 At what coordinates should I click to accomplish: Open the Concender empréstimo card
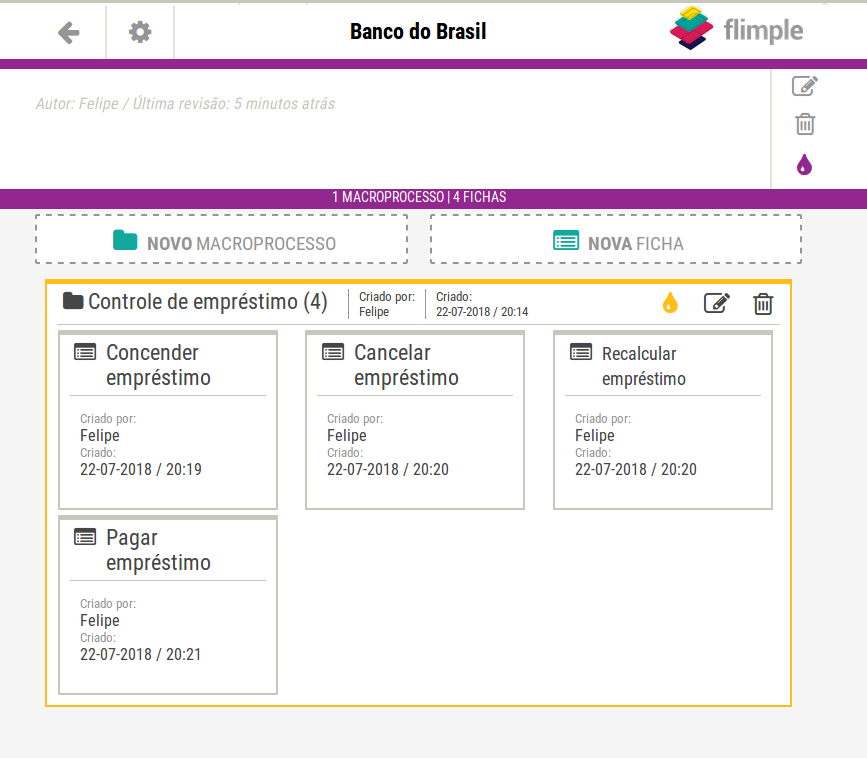pyautogui.click(x=168, y=420)
